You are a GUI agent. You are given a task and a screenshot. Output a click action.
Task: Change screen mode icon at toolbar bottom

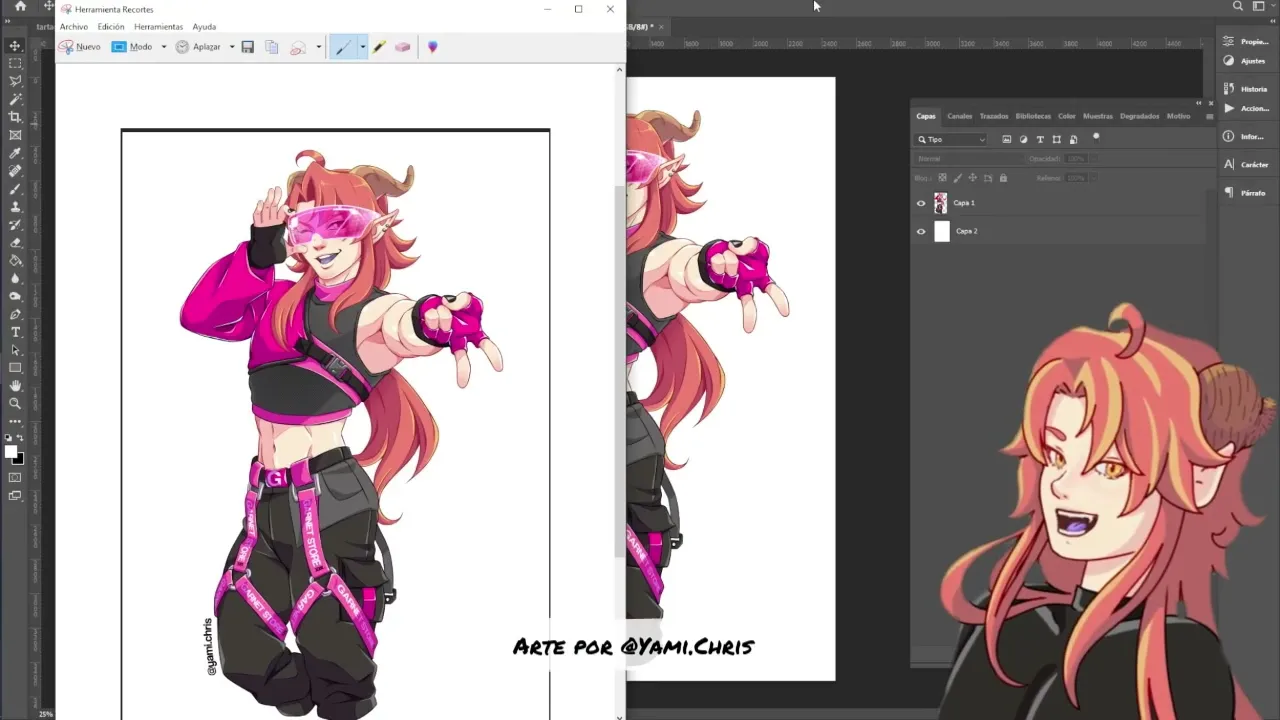click(x=15, y=496)
